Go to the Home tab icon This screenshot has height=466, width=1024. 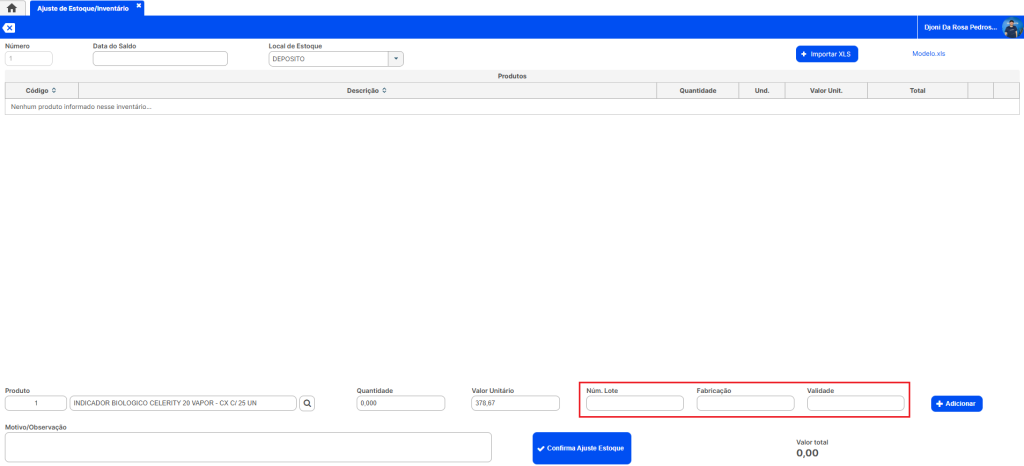(12, 8)
